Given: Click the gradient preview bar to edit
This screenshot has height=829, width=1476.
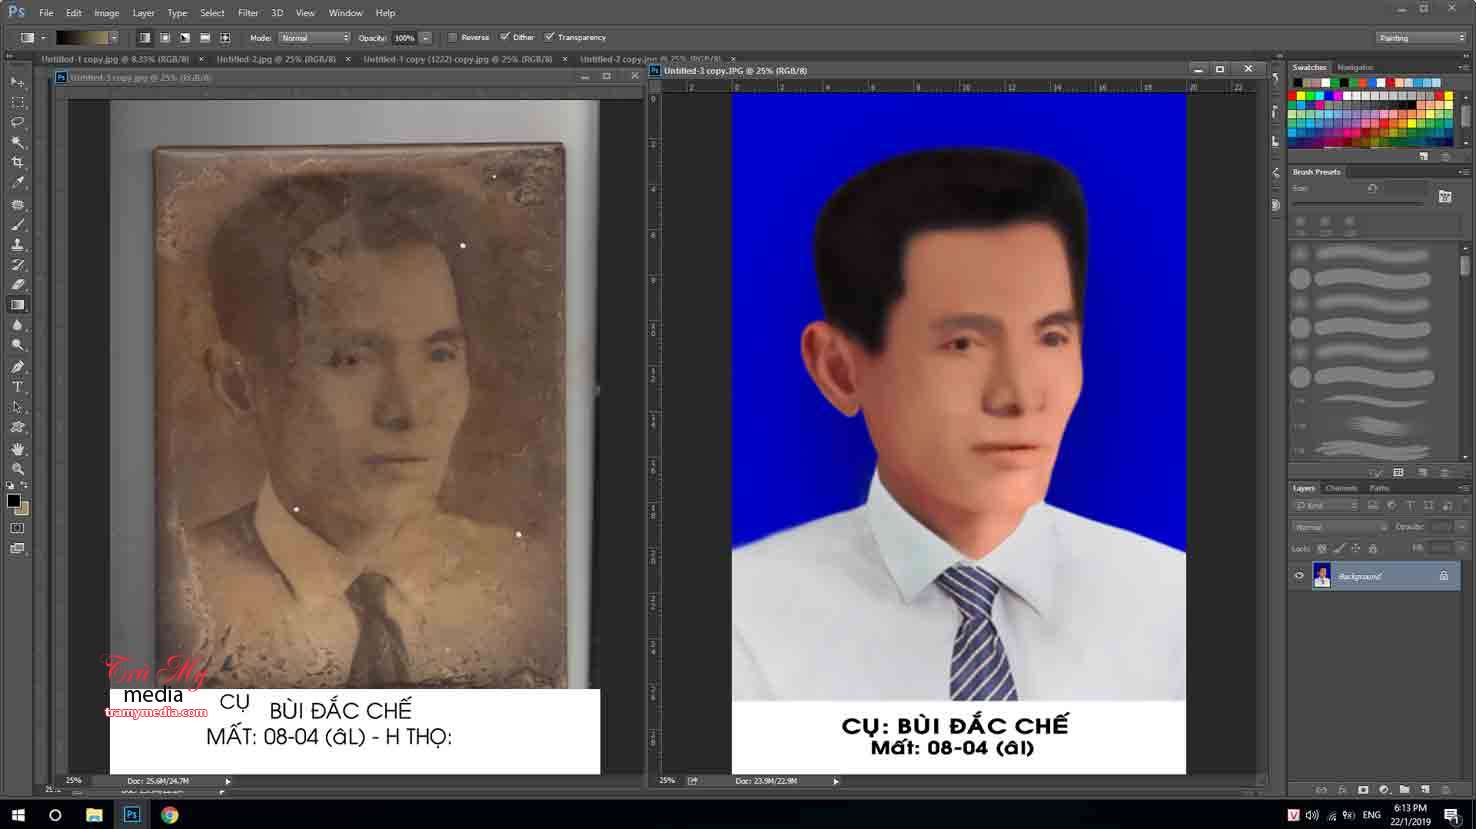Looking at the screenshot, I should (81, 38).
